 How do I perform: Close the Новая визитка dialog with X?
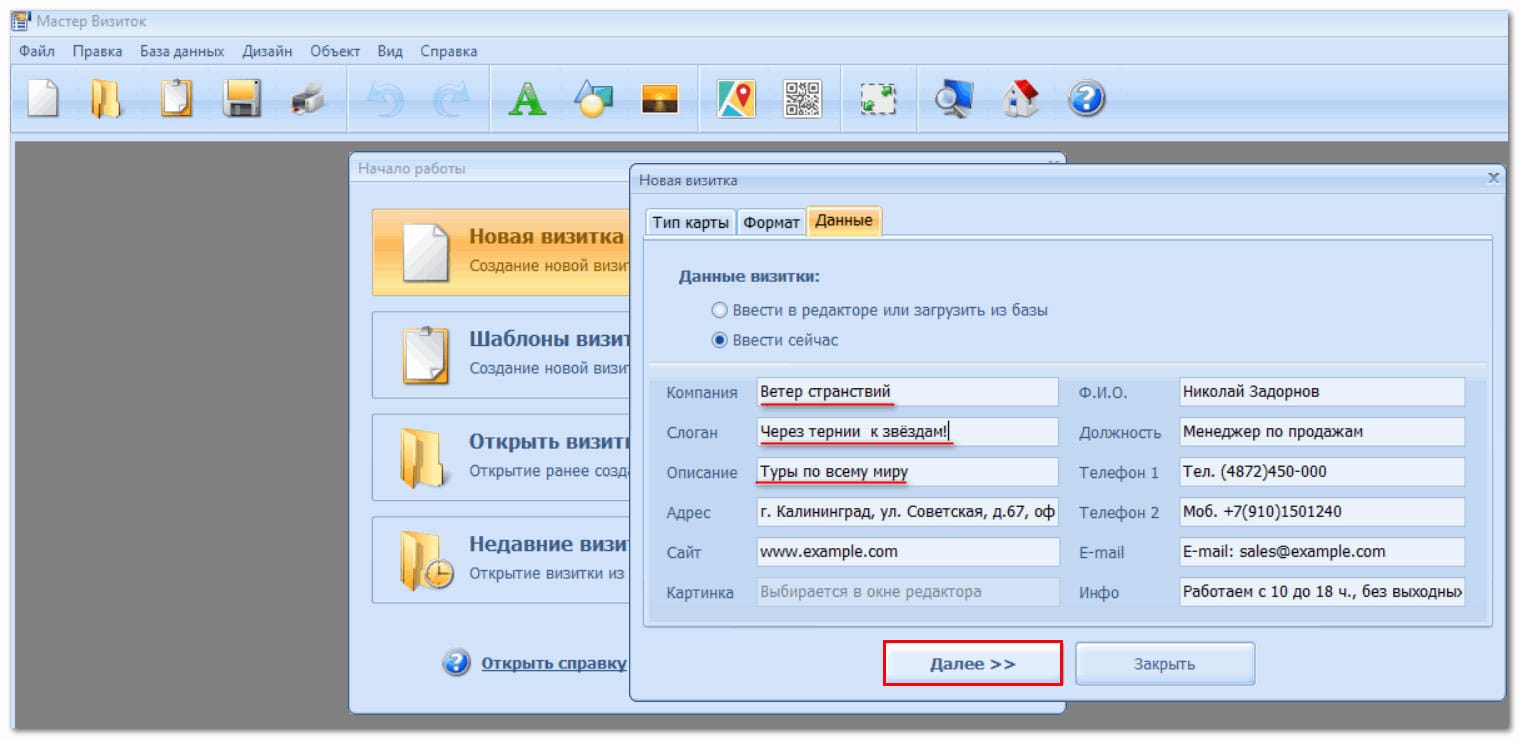click(x=1493, y=178)
